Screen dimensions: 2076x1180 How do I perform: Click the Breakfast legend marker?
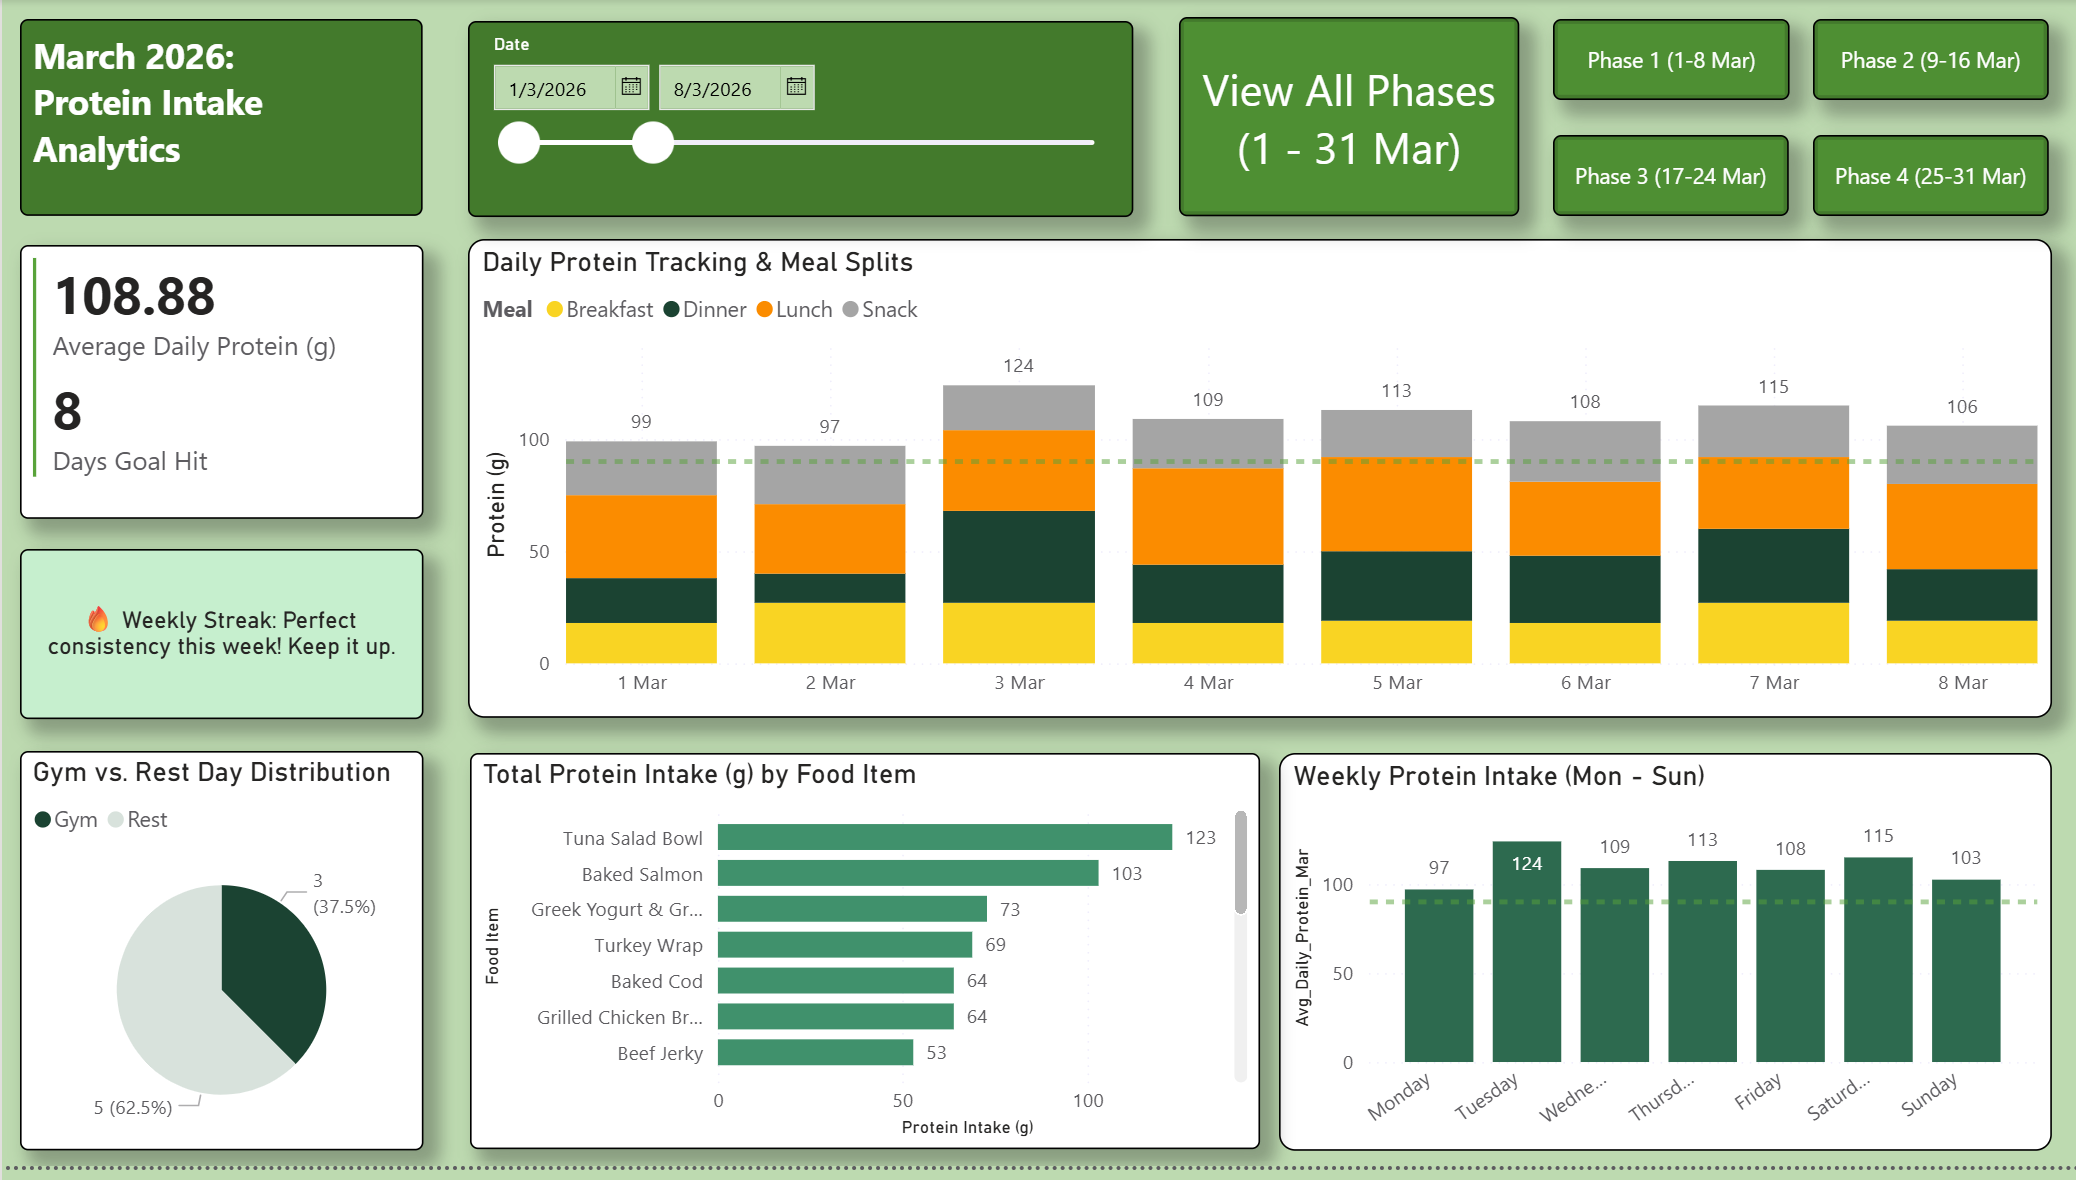point(555,310)
